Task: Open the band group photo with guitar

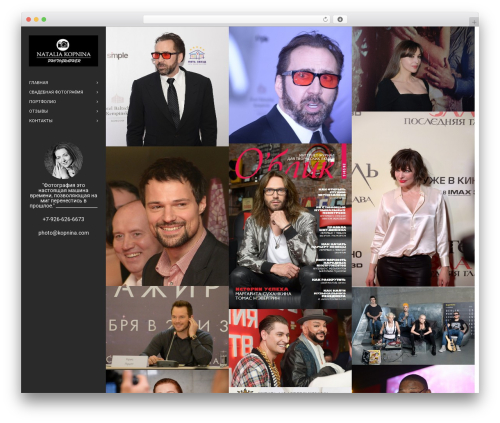Action: [413, 326]
